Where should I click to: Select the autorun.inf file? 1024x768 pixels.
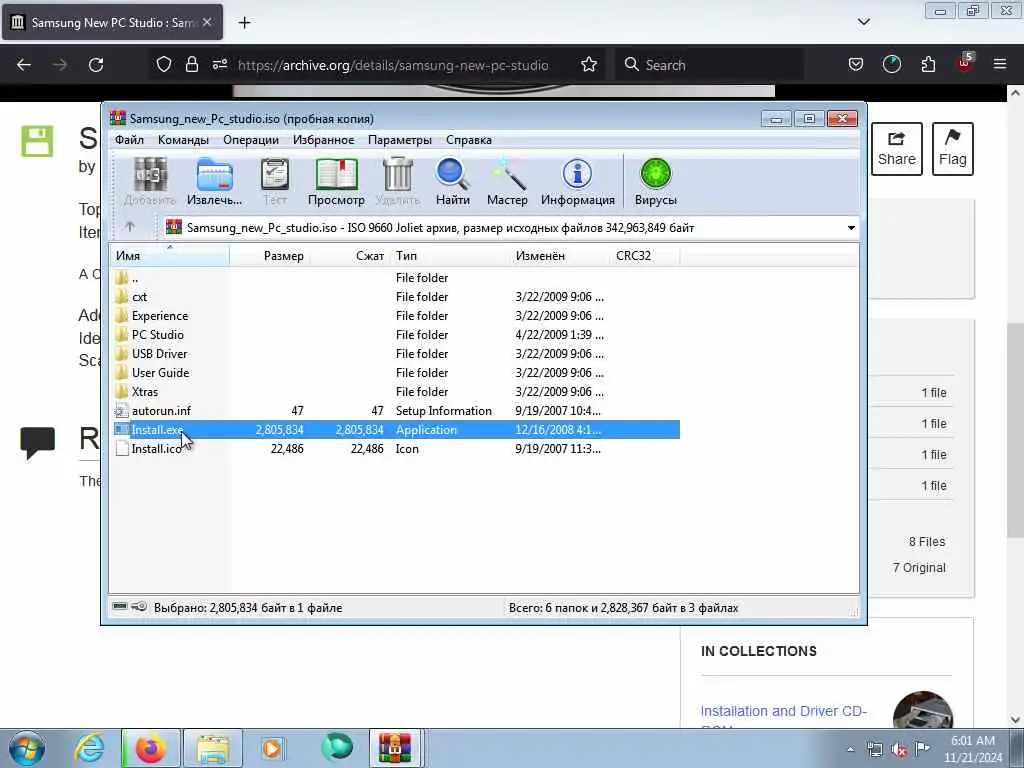(x=161, y=410)
